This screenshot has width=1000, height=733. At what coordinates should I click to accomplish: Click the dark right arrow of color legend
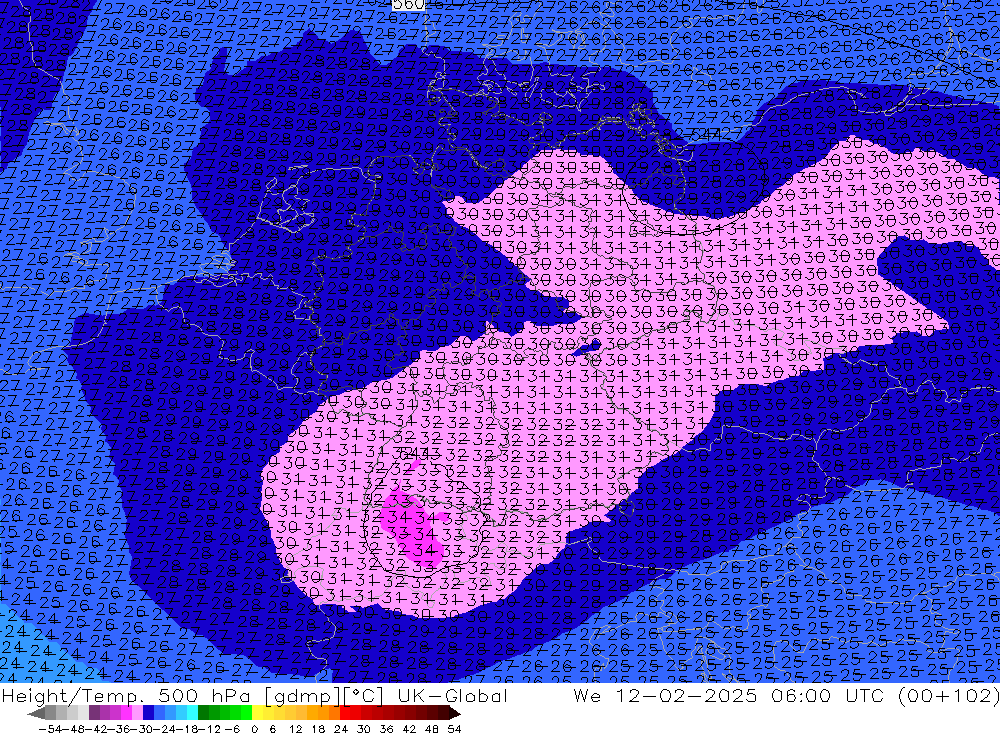point(455,714)
